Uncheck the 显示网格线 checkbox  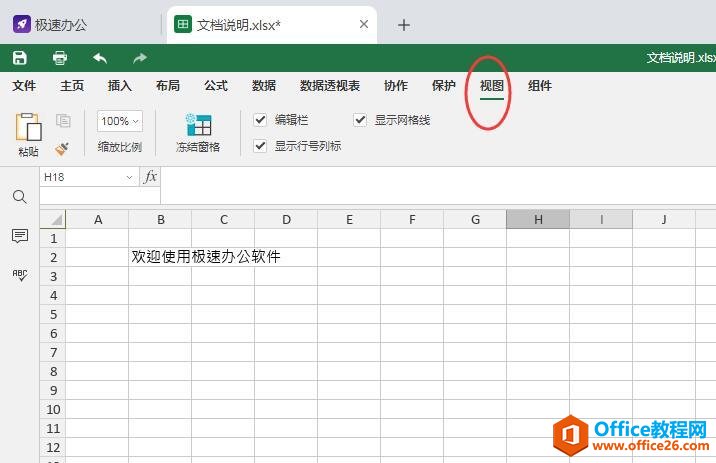coord(360,120)
